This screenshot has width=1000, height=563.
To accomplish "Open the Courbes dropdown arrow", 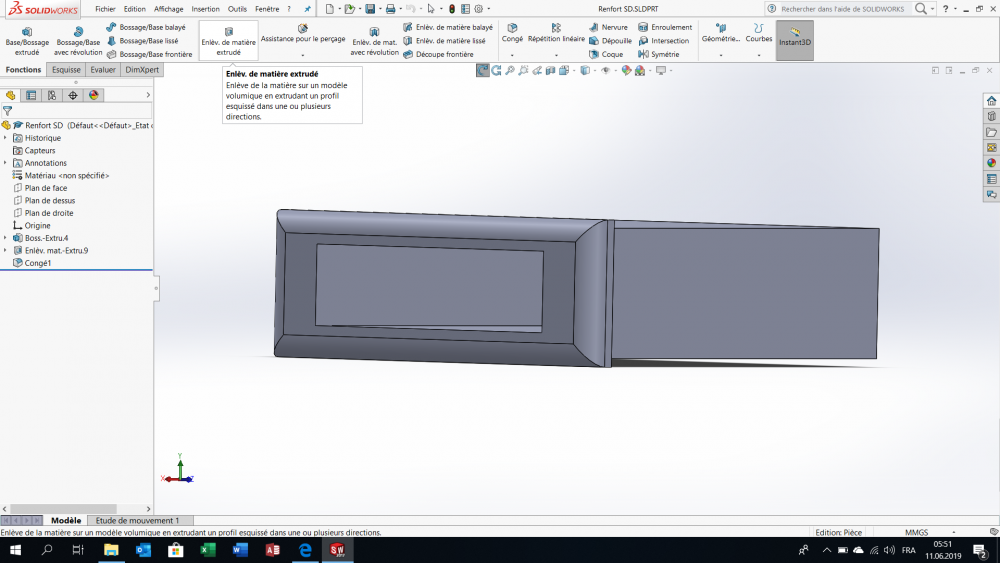I will [x=759, y=55].
